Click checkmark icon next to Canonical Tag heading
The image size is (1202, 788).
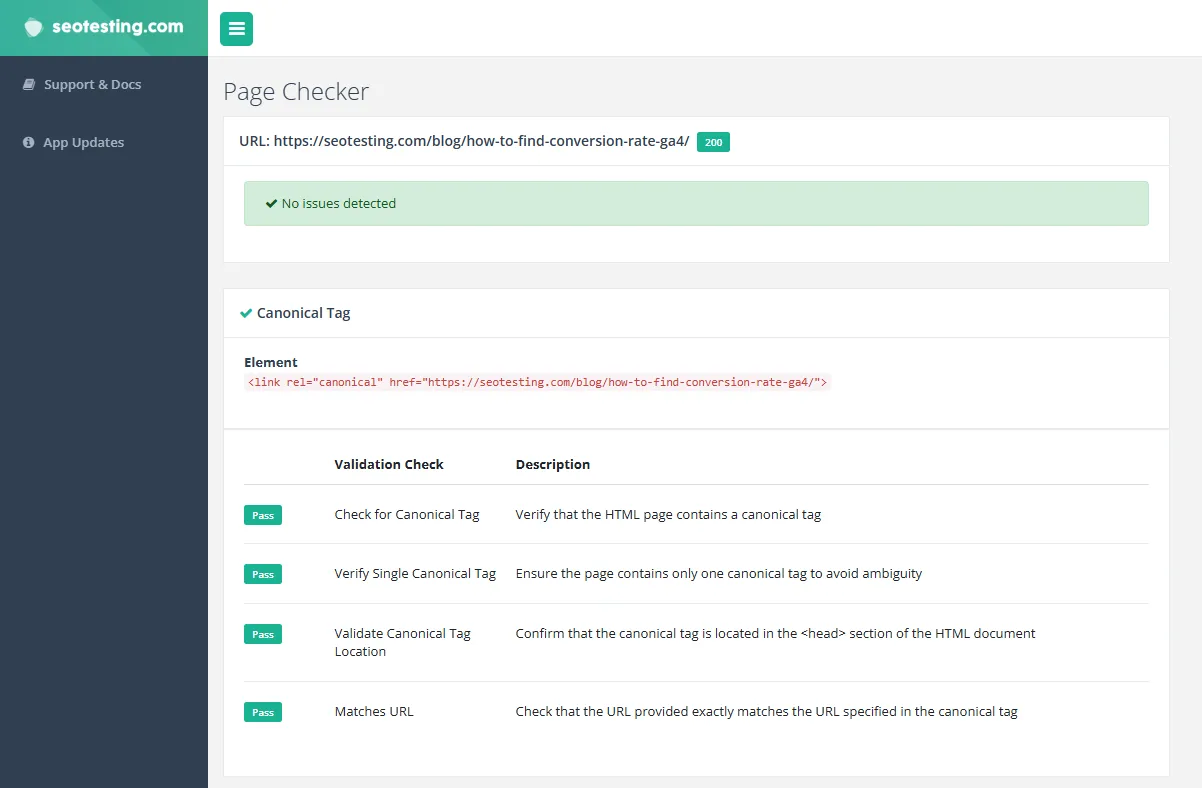246,313
